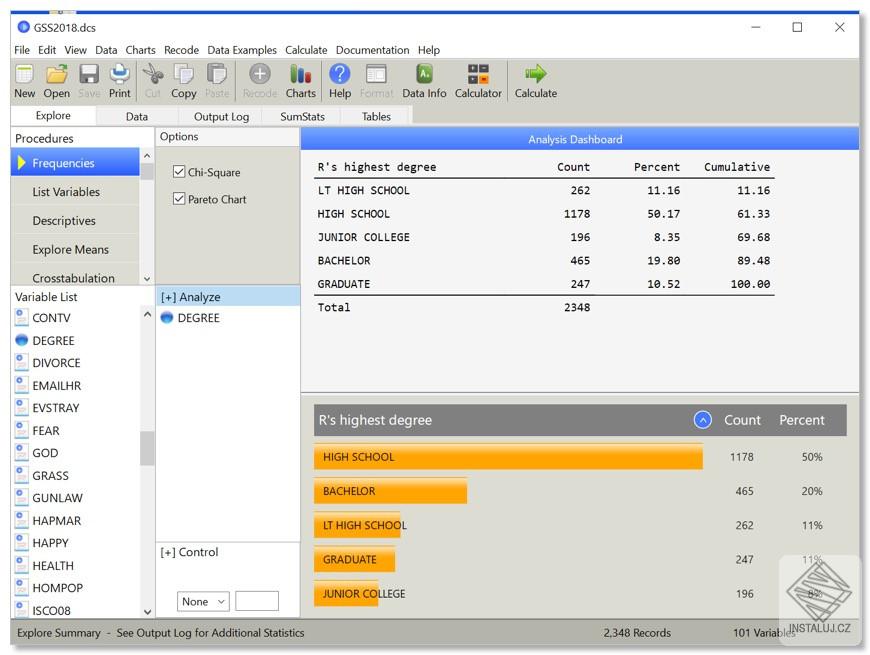Image resolution: width=870 pixels, height=655 pixels.
Task: Select the HAPPY variable in the list
Action: click(50, 543)
